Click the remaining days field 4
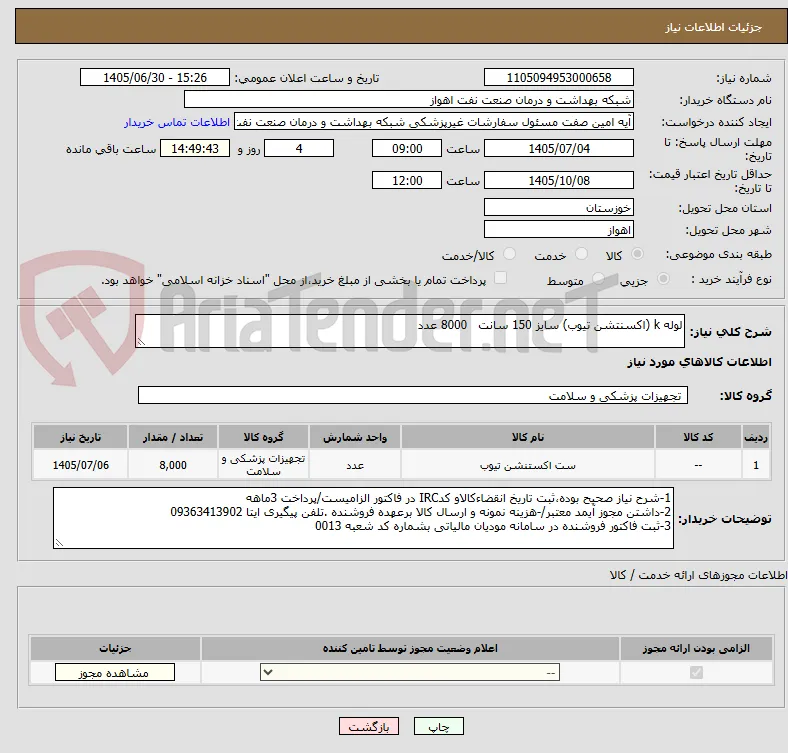The image size is (788, 753). (299, 148)
